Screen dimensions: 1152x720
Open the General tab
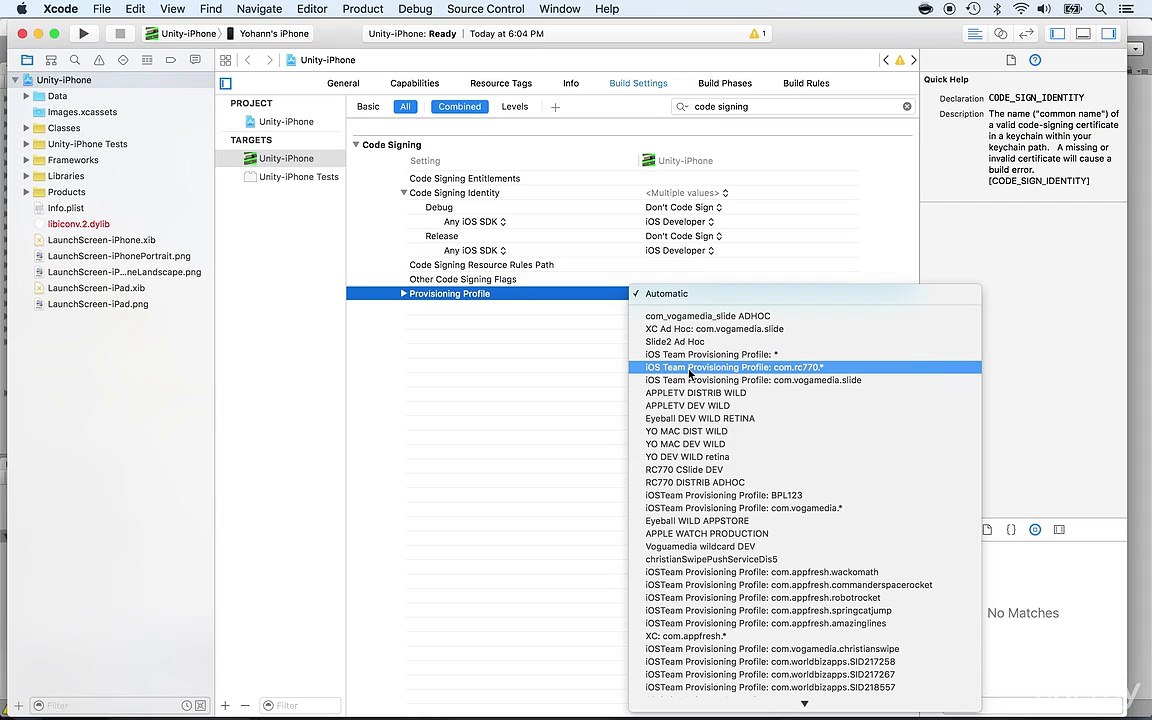343,84
